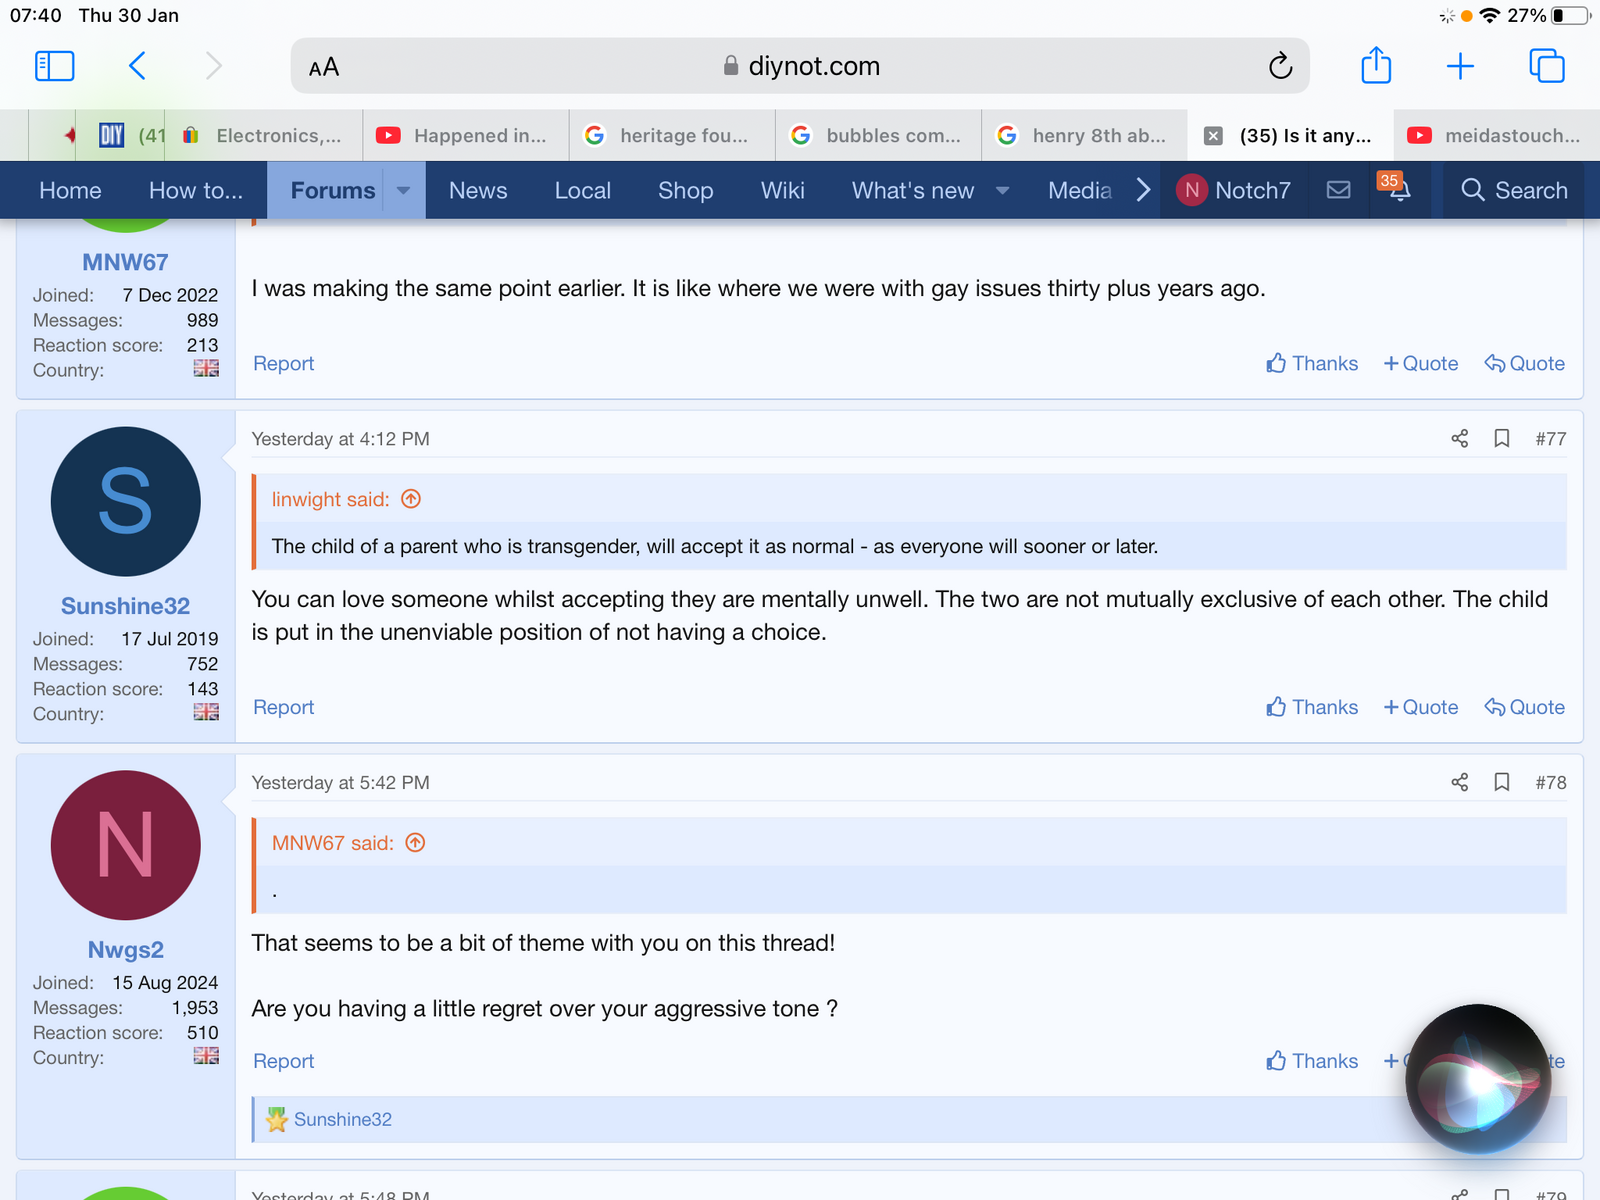
Task: Show the tab overview
Action: 1546,66
